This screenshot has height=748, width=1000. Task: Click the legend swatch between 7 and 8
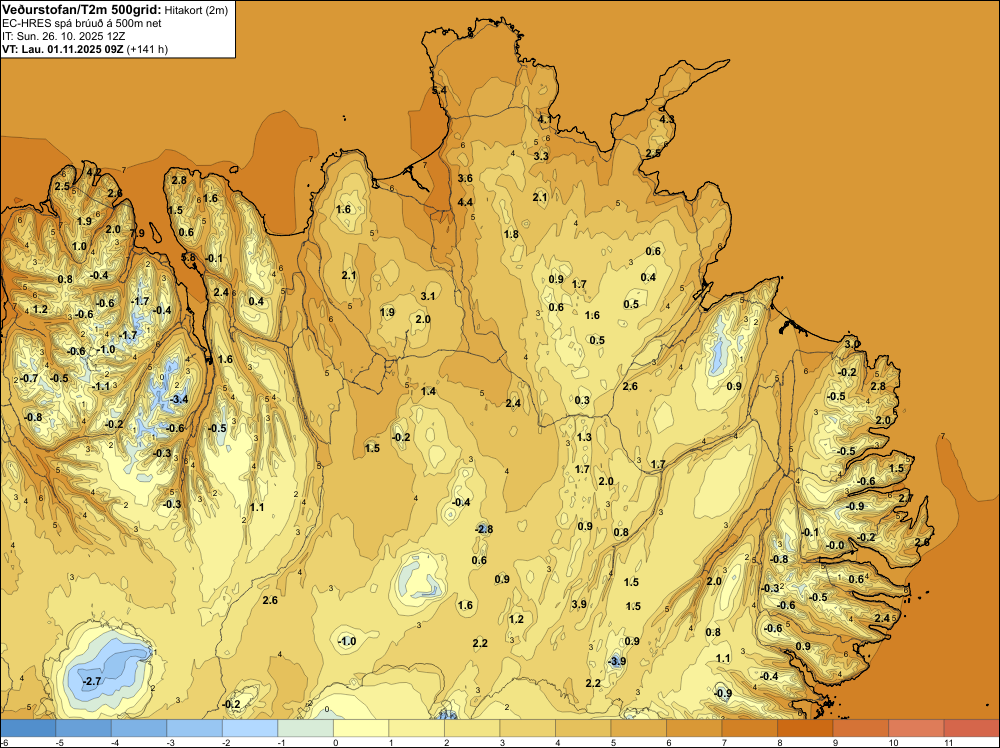tap(749, 728)
